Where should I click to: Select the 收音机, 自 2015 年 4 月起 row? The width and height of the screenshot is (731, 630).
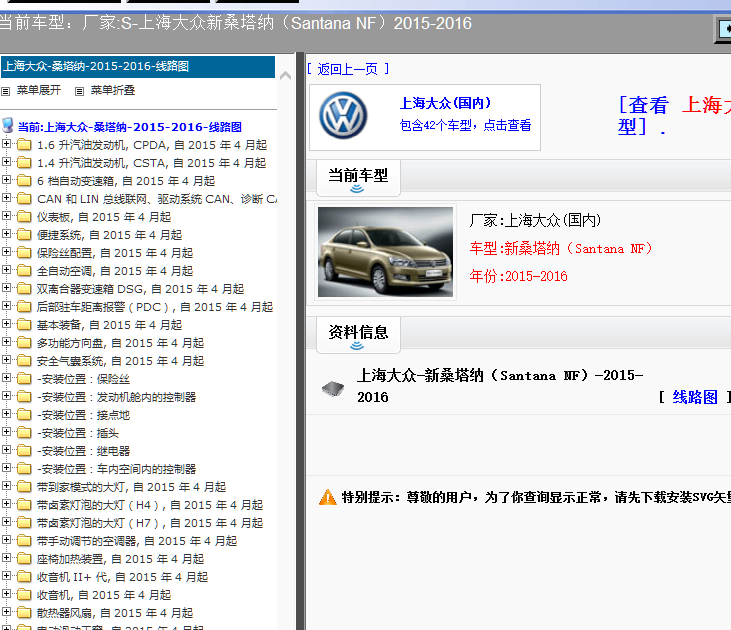(x=103, y=595)
